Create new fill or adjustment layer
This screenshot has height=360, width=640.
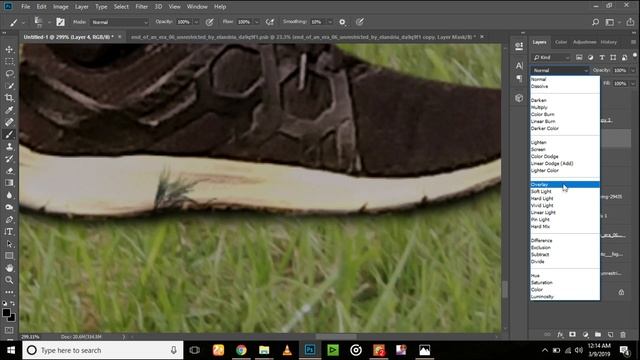(585, 334)
